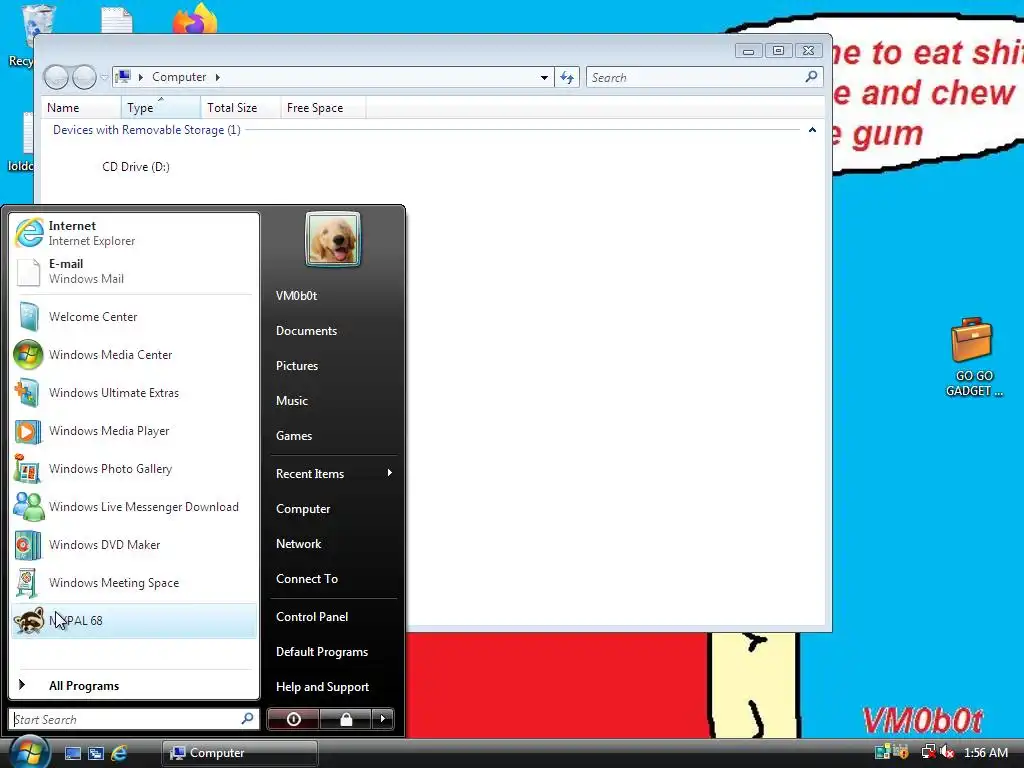Open Windows Mail E-mail entry

pos(134,271)
